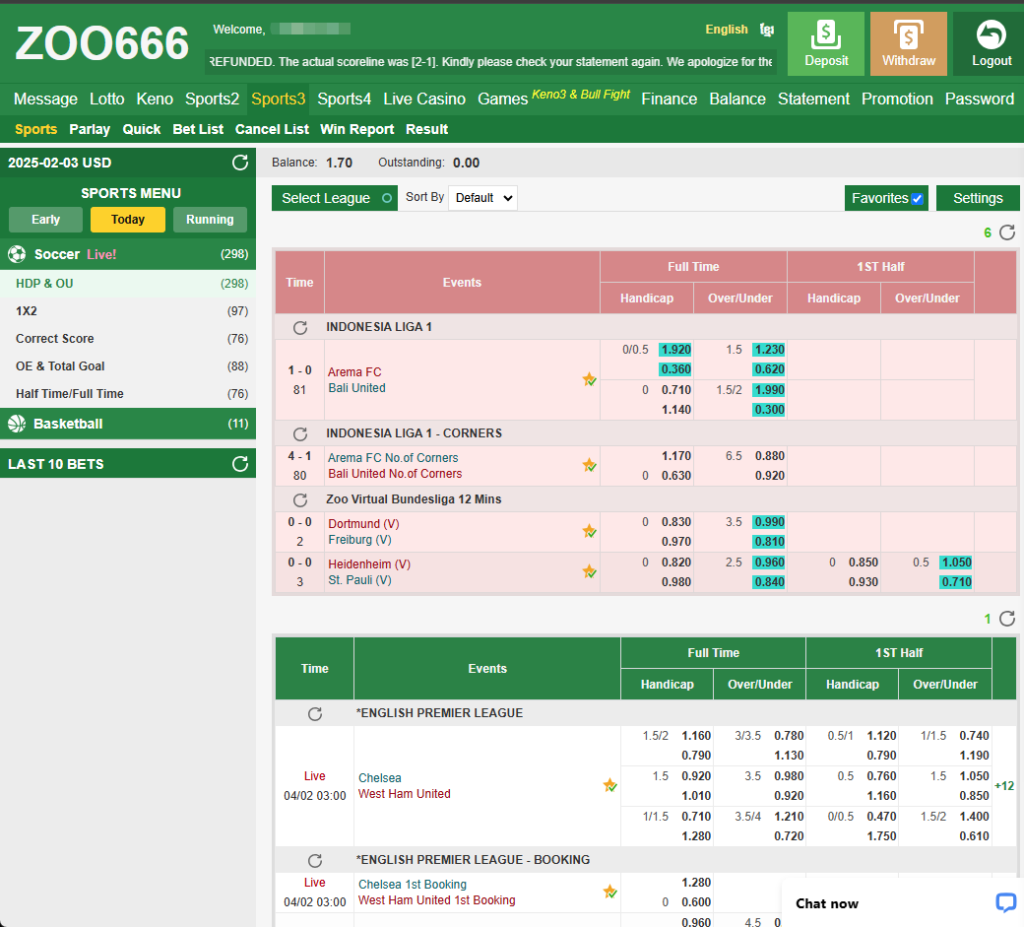The width and height of the screenshot is (1024, 927).
Task: Click Heidenheim 1st half over odds 1.050
Action: [956, 562]
